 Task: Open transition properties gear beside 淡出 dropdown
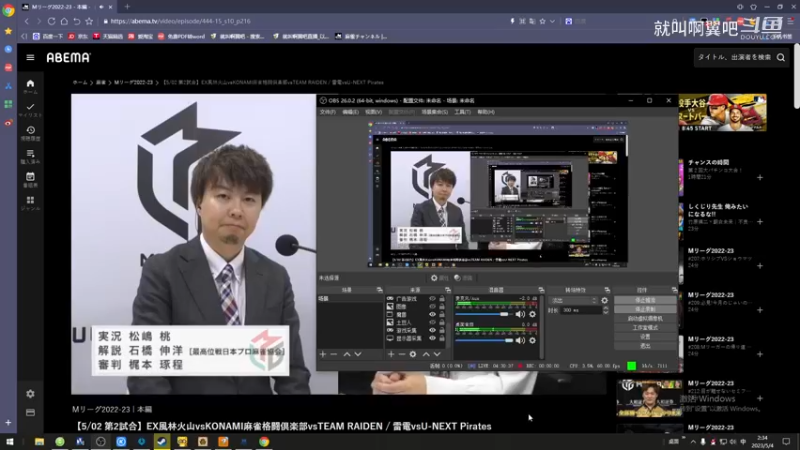(605, 301)
